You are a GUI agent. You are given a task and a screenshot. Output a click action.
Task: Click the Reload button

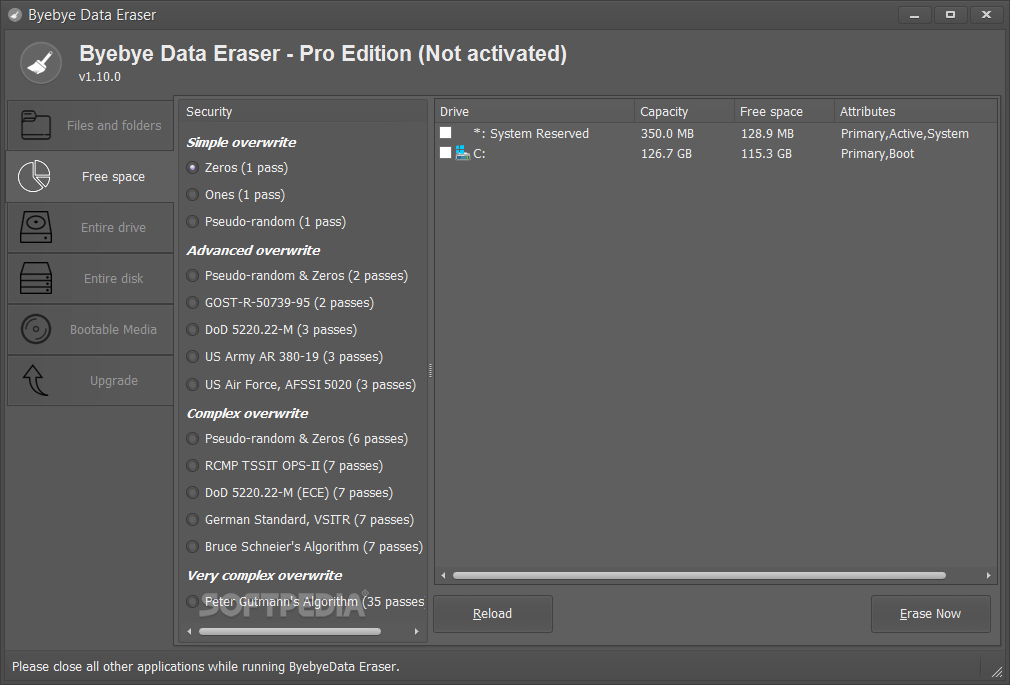pos(492,614)
